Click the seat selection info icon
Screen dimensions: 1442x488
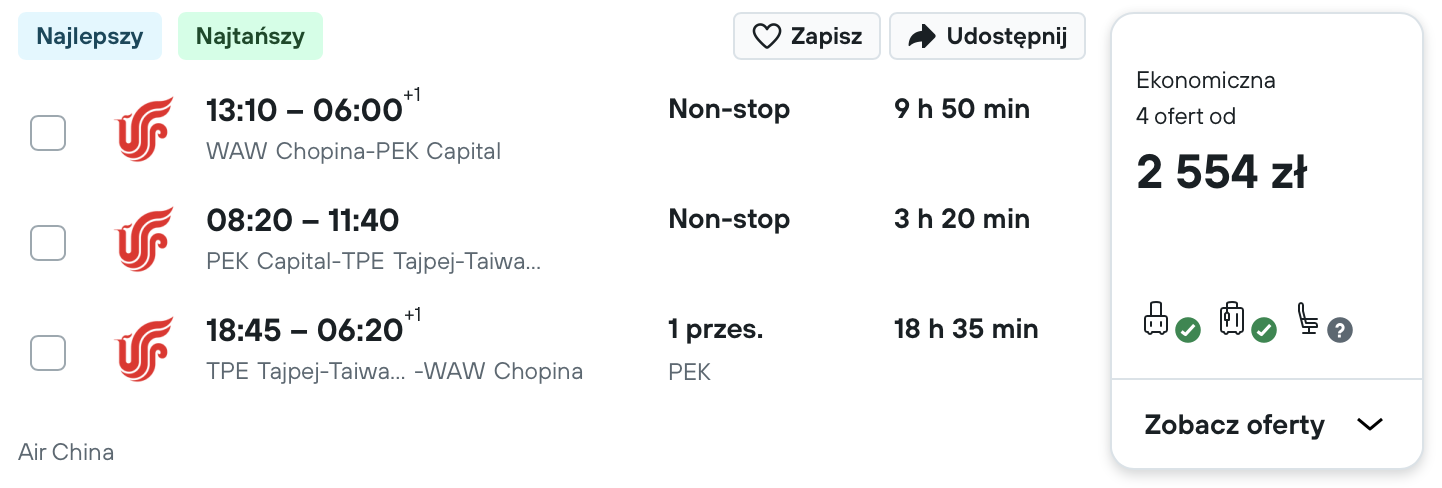(x=1324, y=323)
